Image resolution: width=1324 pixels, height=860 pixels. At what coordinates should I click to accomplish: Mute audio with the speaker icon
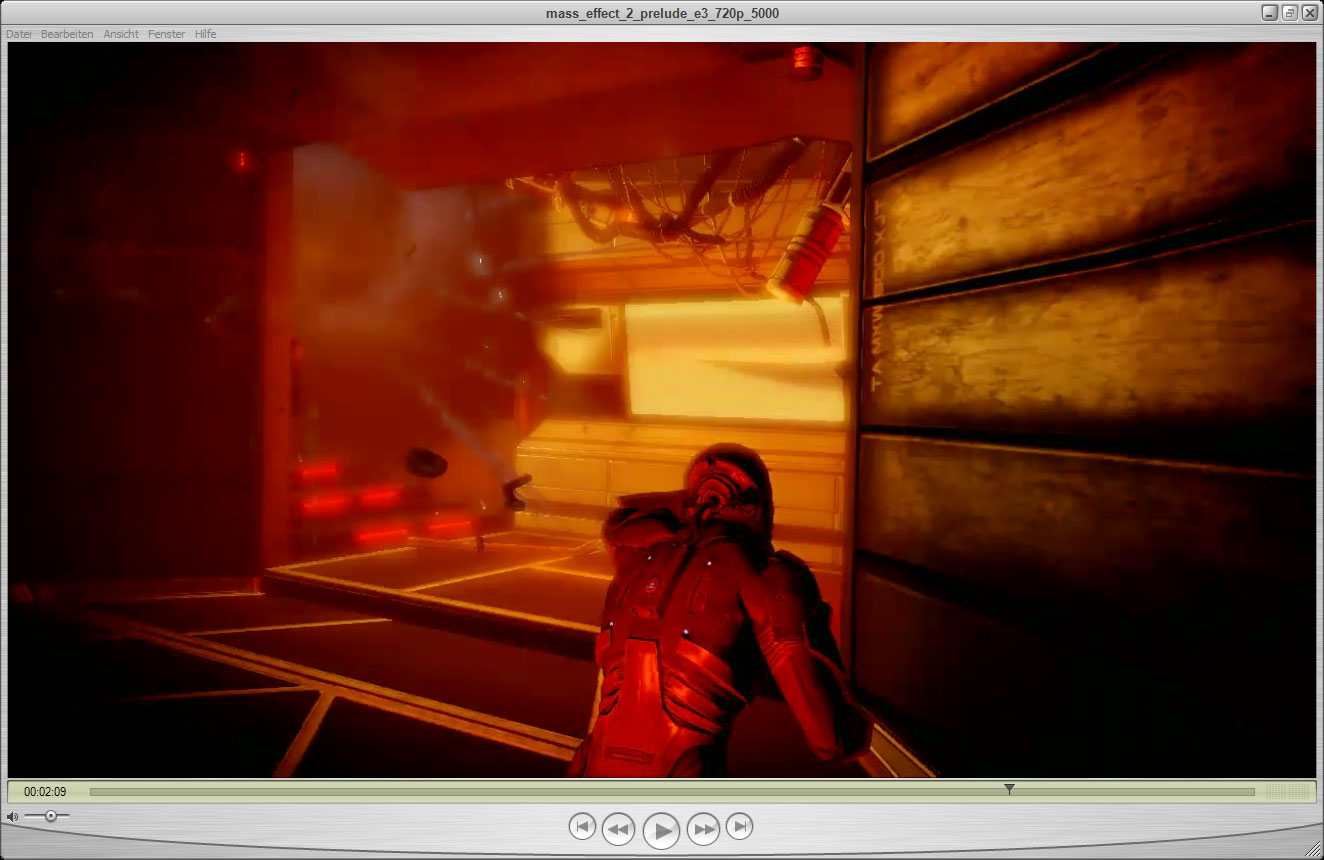coord(12,817)
